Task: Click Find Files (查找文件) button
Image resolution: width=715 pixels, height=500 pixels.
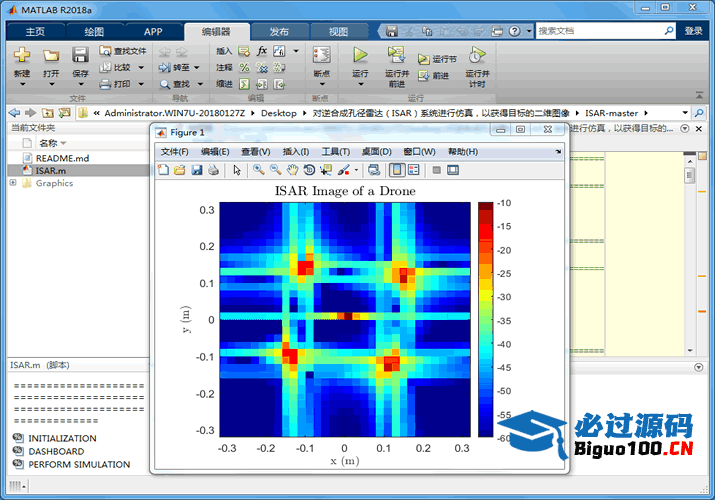Action: pyautogui.click(x=123, y=51)
